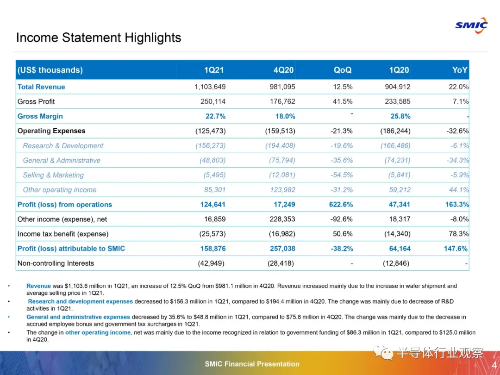Select the gross margin '25.8%' cell
This screenshot has width=500, height=375.
click(400, 116)
